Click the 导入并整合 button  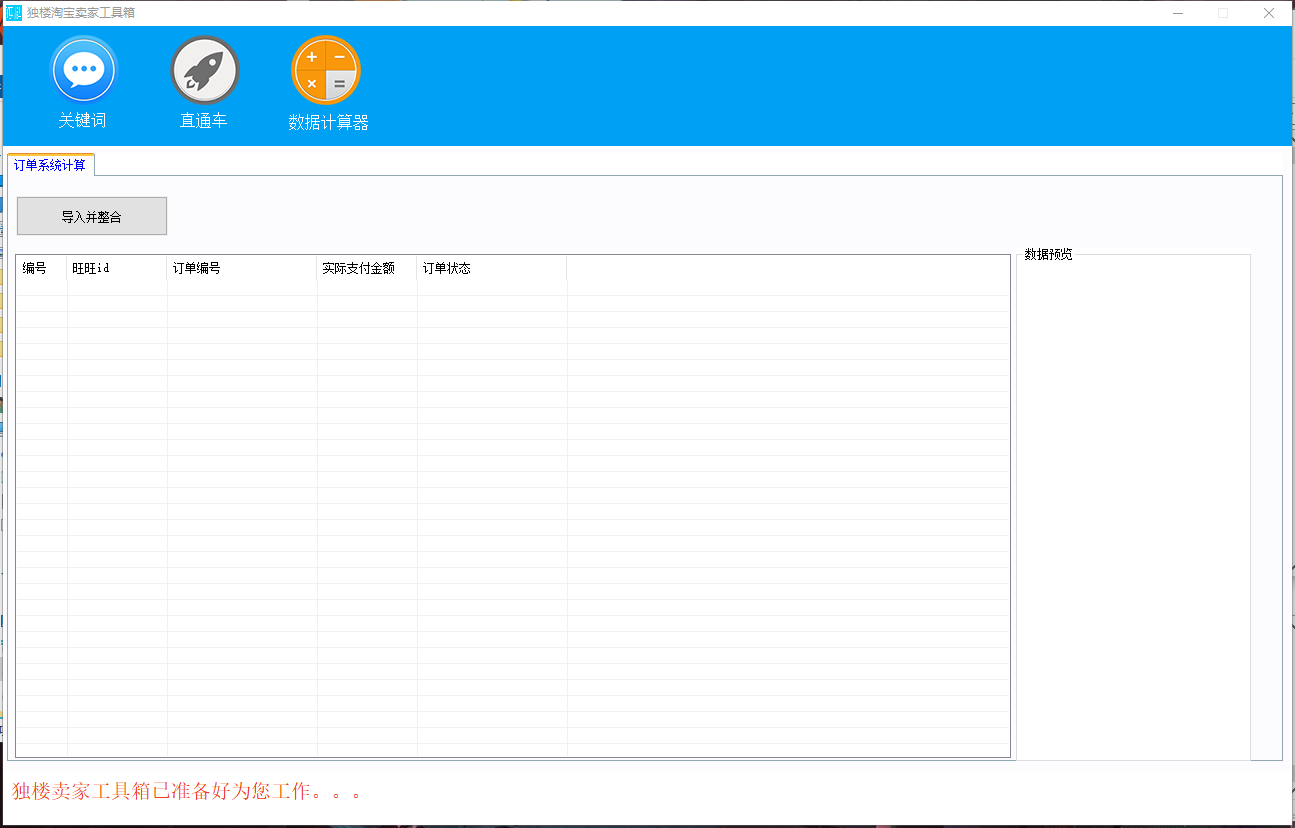(x=92, y=216)
